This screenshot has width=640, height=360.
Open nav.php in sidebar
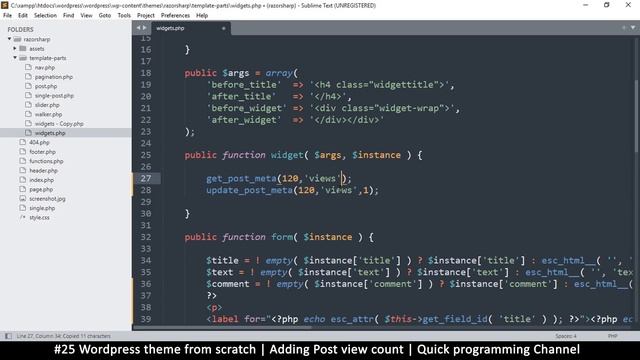(x=45, y=67)
